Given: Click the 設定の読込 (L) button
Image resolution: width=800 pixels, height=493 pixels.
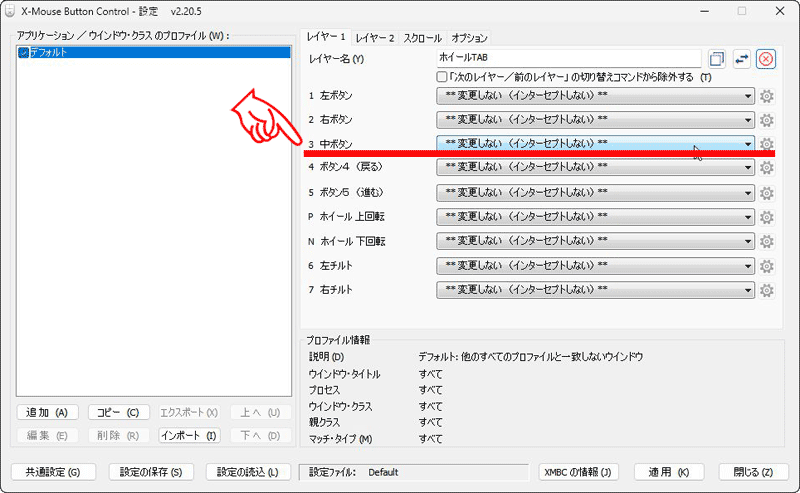Looking at the screenshot, I should tap(248, 472).
